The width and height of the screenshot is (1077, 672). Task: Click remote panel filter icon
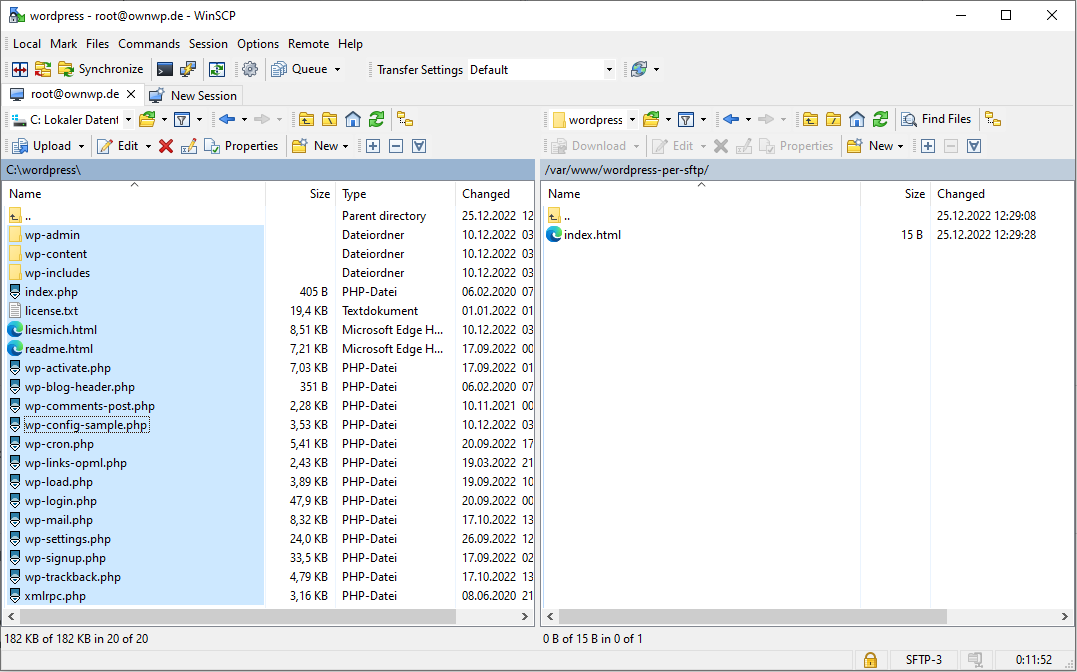(685, 120)
